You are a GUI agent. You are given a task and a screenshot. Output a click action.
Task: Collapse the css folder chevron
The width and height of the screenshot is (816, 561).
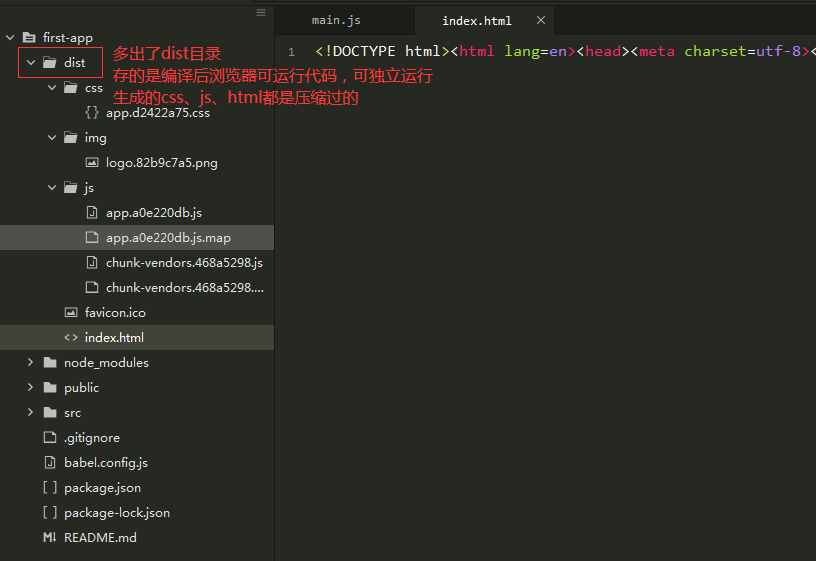pyautogui.click(x=52, y=87)
